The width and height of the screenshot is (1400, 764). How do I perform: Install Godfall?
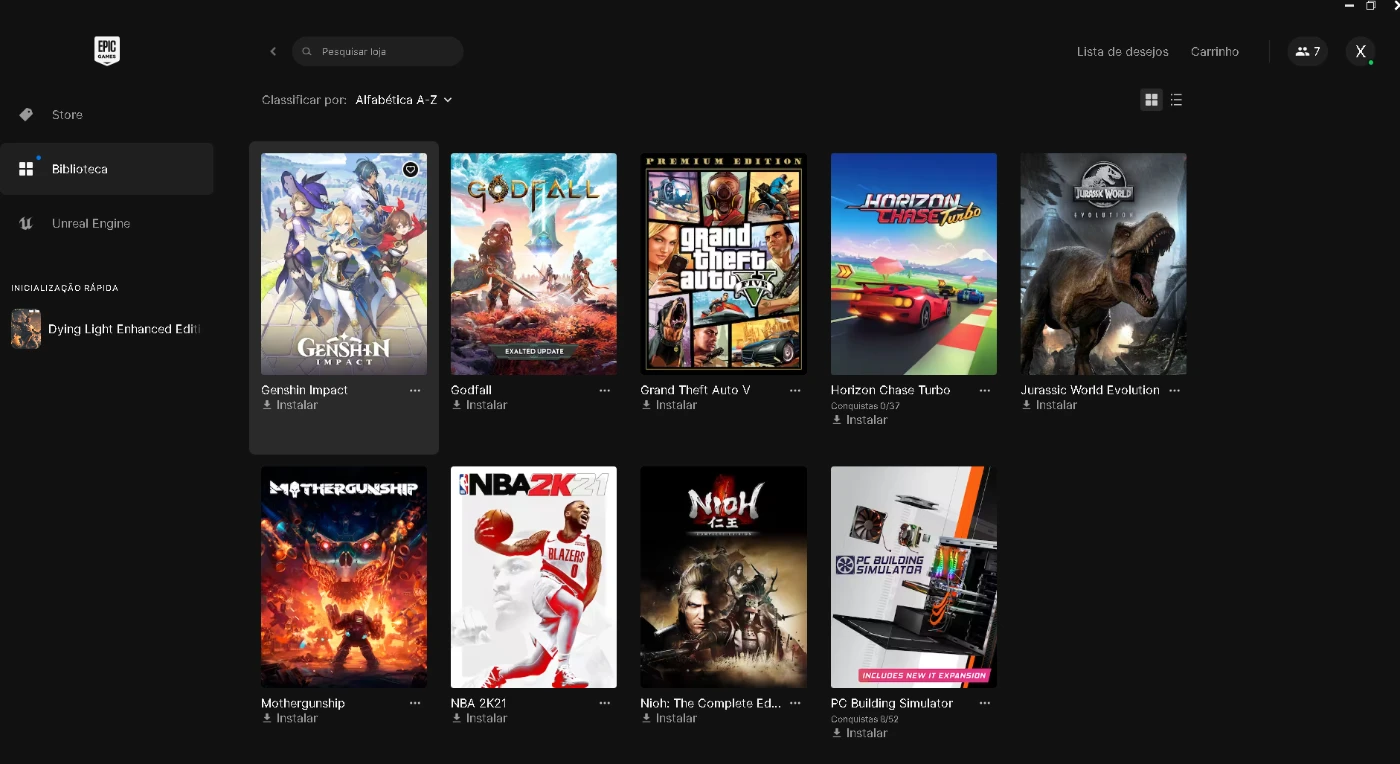point(480,405)
